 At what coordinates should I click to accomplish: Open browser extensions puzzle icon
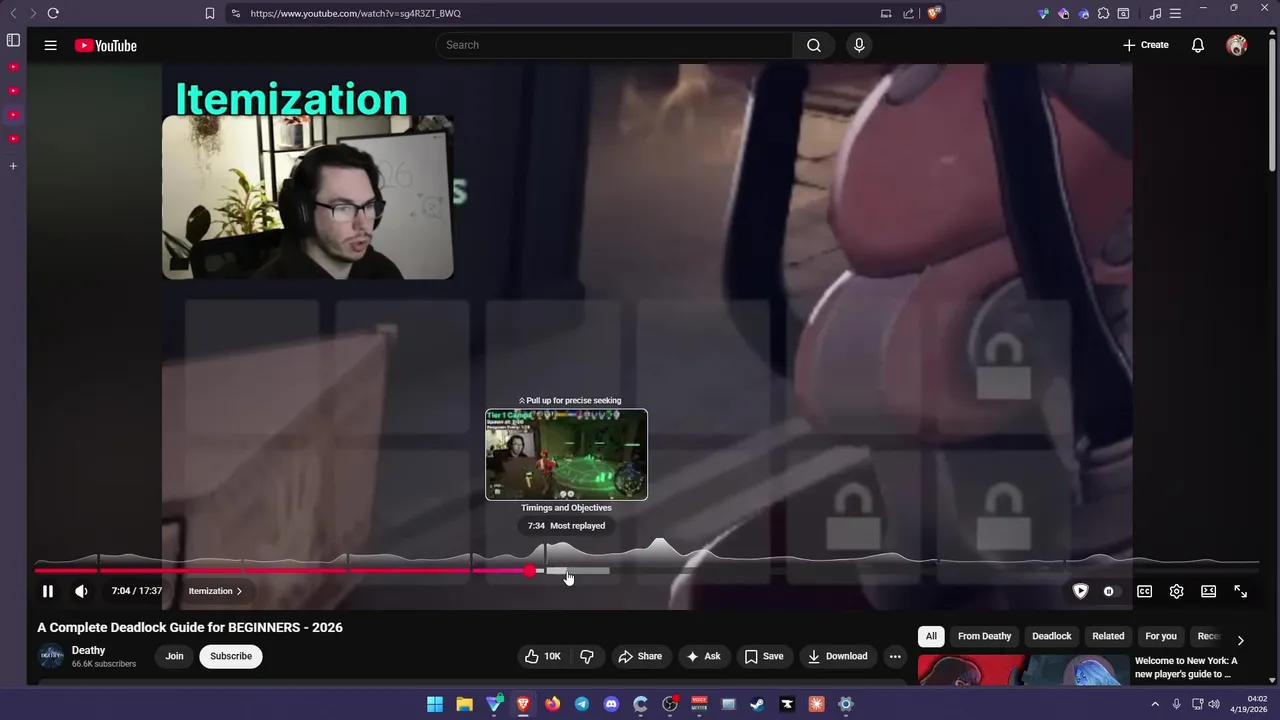tap(1103, 13)
